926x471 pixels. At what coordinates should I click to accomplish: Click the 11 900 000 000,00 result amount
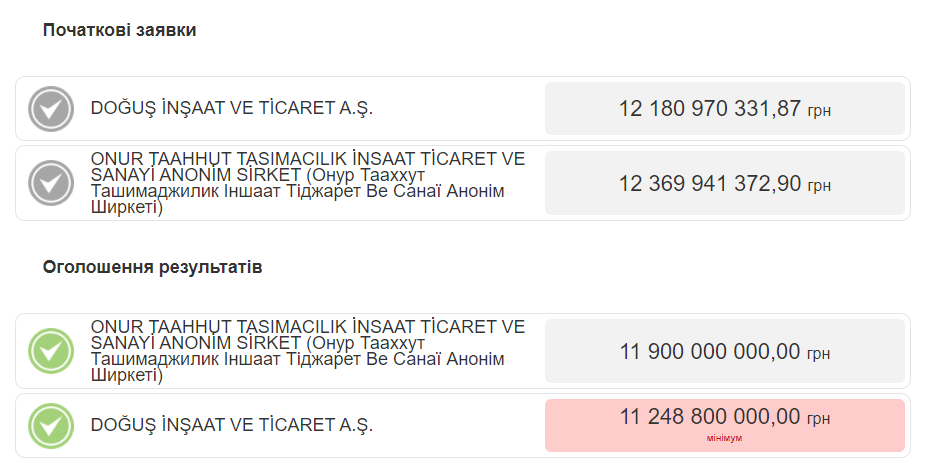(710, 352)
